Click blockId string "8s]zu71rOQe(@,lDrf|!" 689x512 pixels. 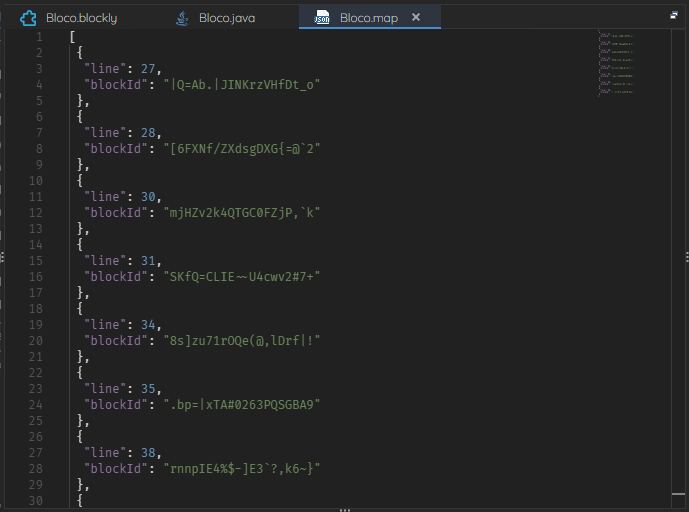pyautogui.click(x=242, y=341)
